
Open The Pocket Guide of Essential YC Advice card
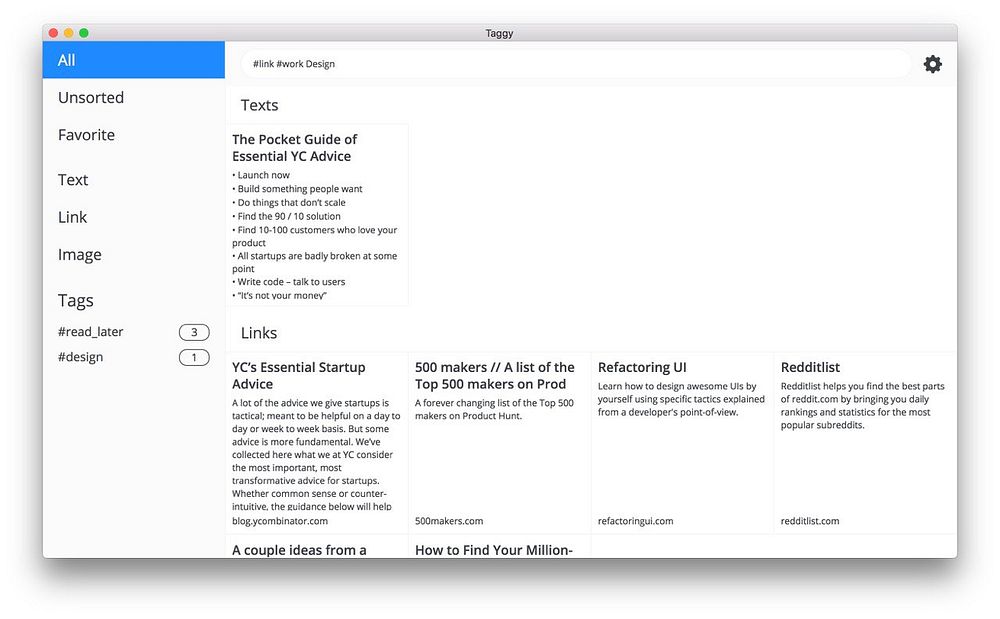click(x=317, y=215)
